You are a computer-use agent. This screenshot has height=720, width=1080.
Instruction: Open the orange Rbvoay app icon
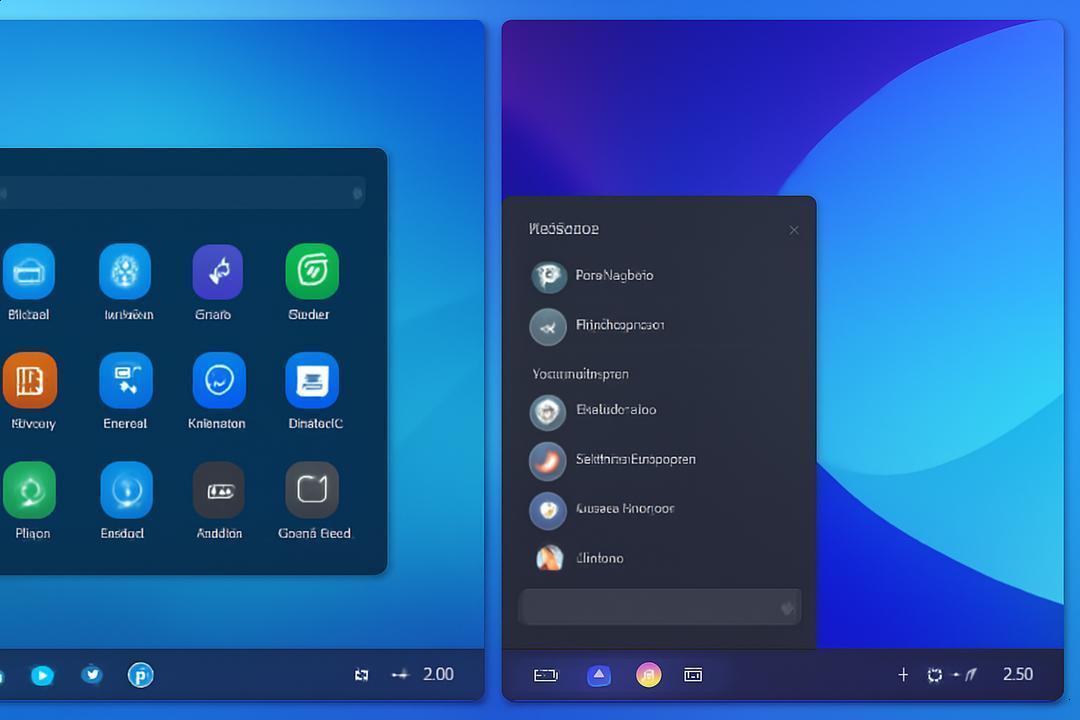coord(30,380)
